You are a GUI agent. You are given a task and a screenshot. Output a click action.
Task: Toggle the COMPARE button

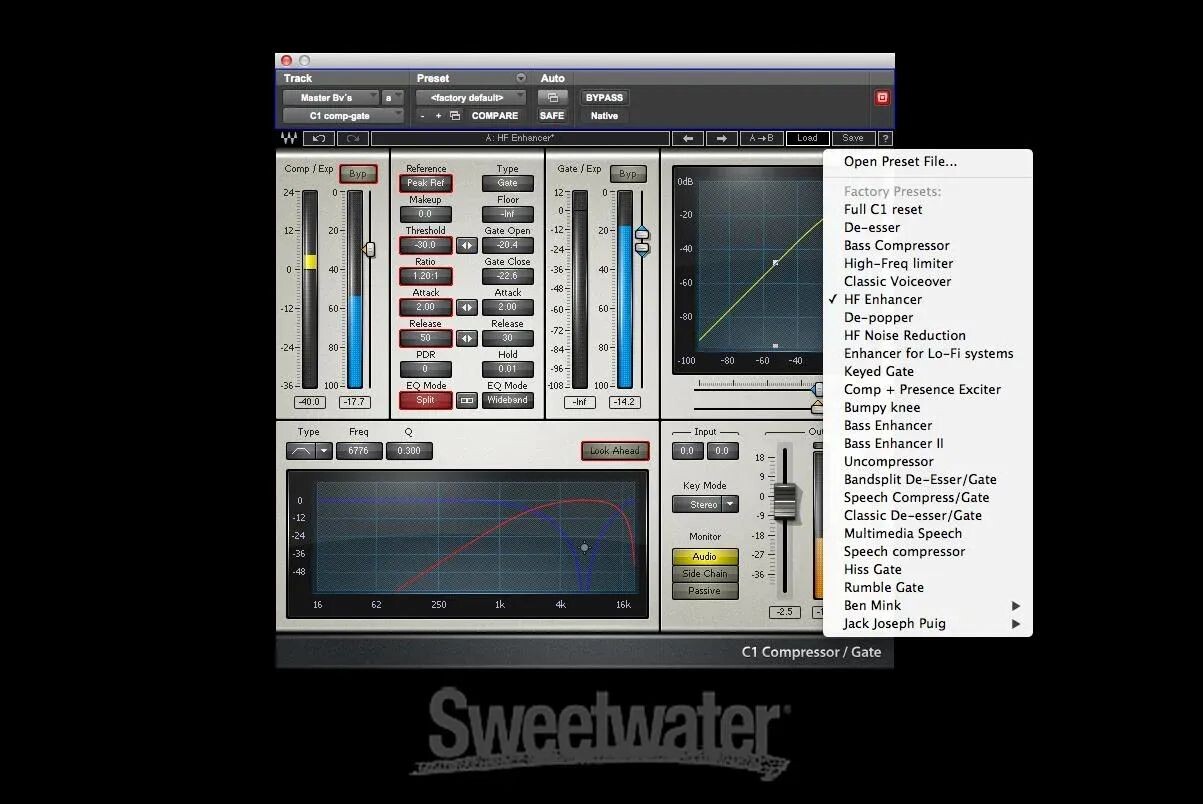(x=495, y=116)
